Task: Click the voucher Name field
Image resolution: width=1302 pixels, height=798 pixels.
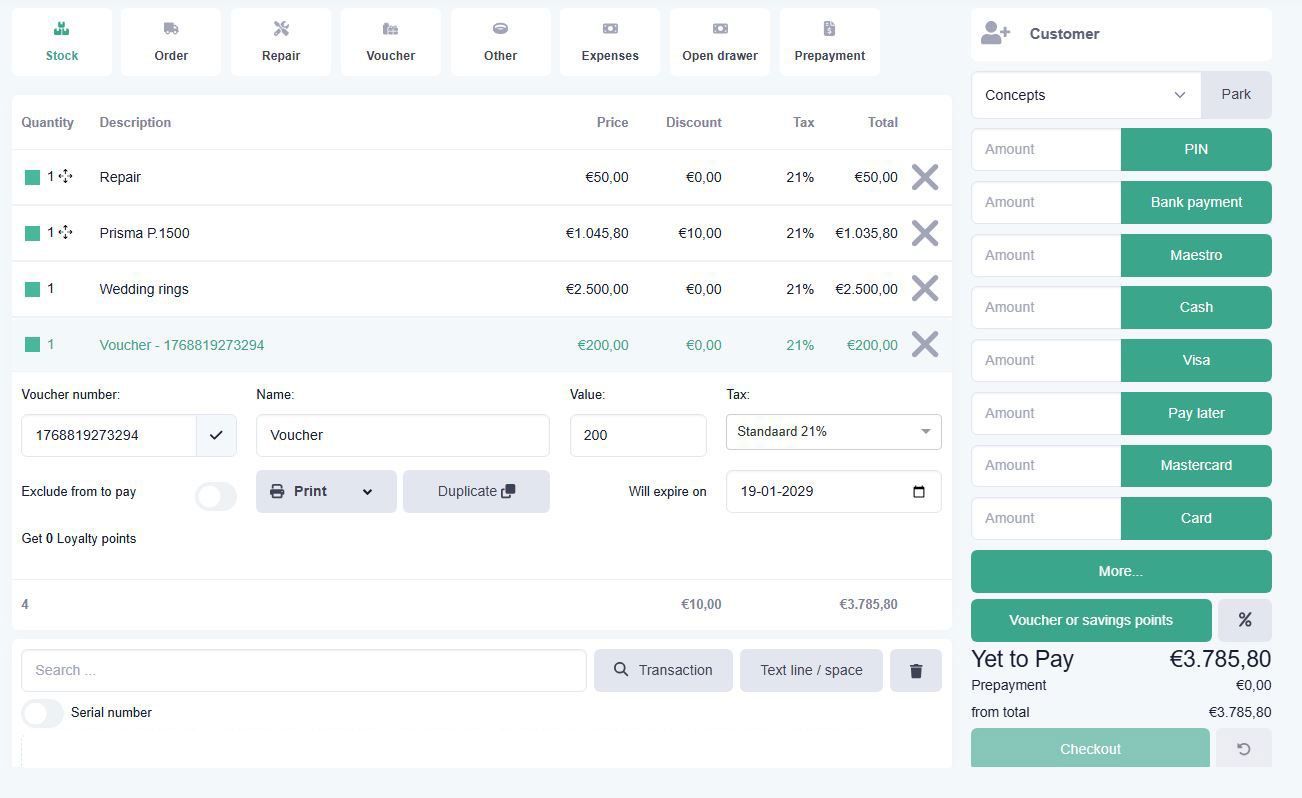Action: pyautogui.click(x=402, y=435)
